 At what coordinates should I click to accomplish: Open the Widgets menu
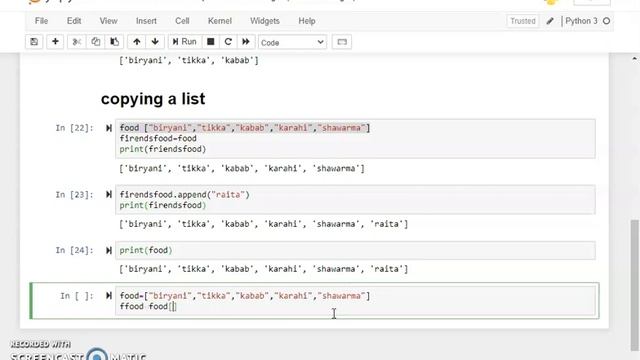tap(265, 21)
